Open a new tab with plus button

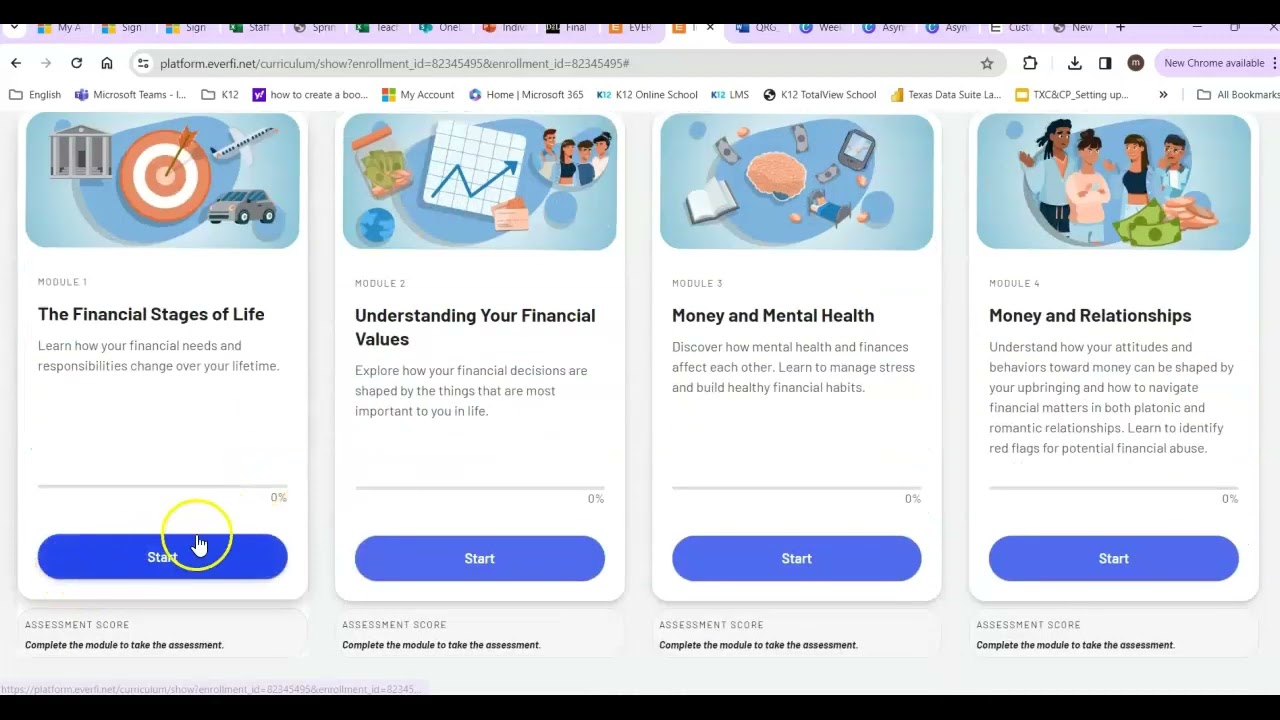pos(1121,27)
